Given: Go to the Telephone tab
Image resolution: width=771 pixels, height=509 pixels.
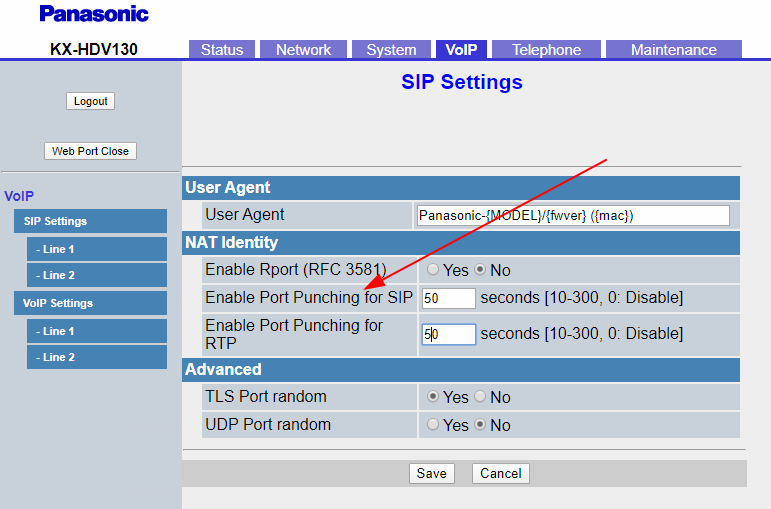Looking at the screenshot, I should pyautogui.click(x=546, y=50).
